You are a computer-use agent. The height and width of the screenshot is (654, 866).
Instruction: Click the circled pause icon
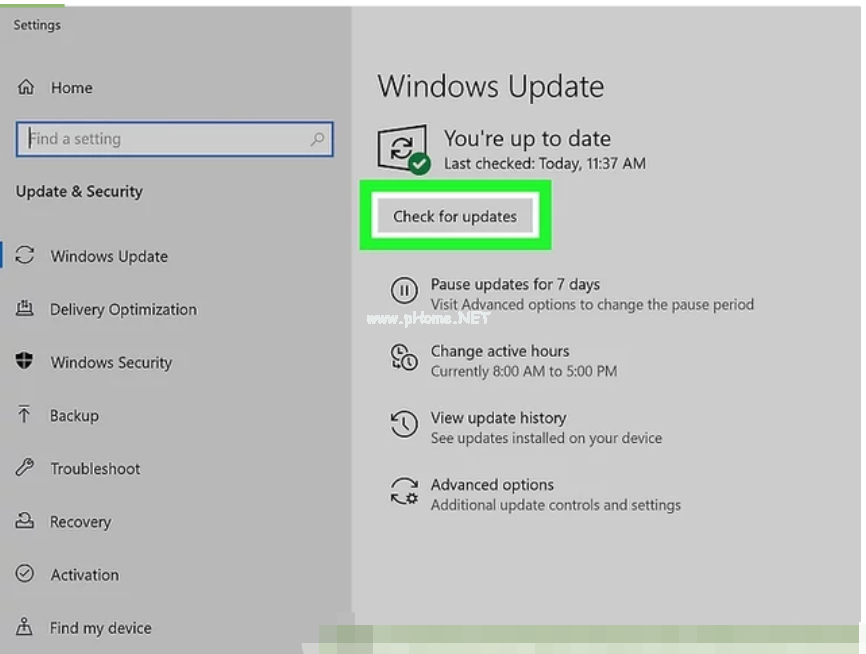[x=403, y=291]
